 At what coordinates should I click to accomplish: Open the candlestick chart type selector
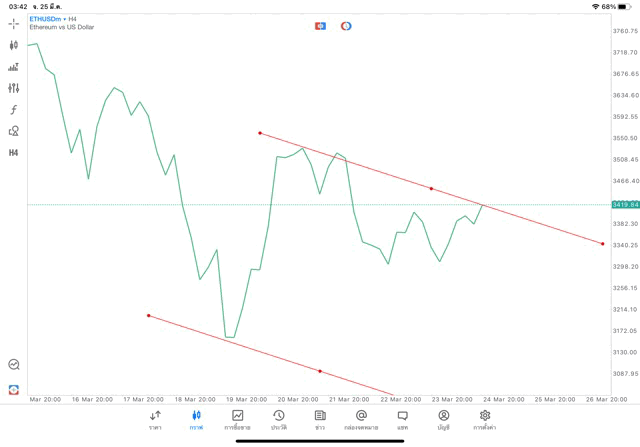click(14, 45)
